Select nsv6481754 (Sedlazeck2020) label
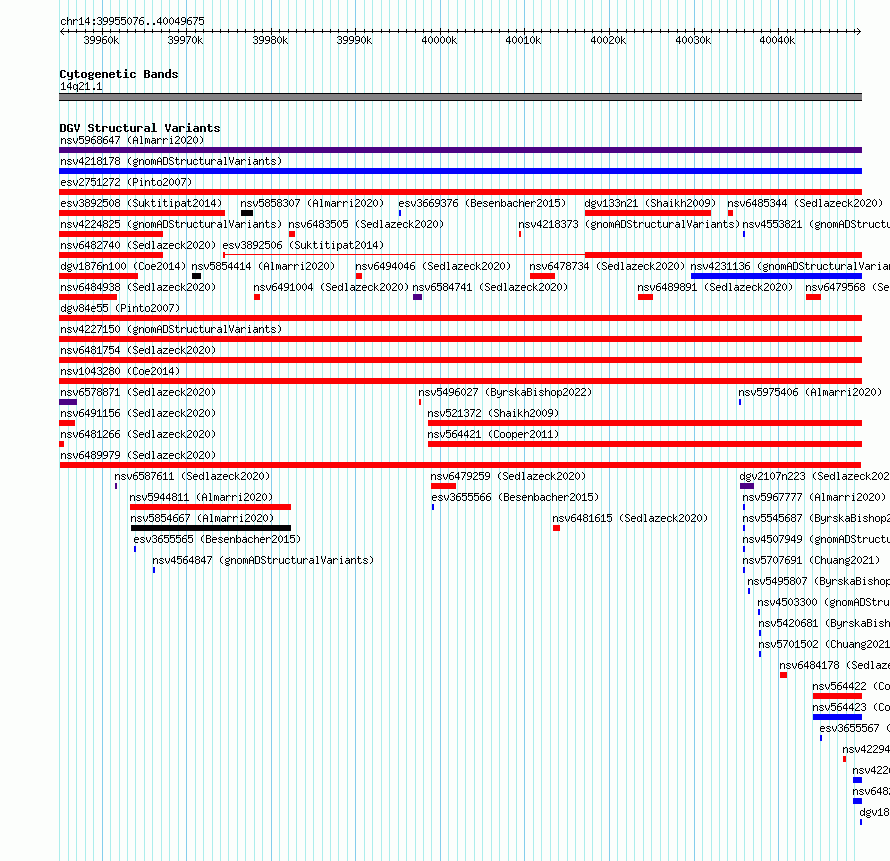The height and width of the screenshot is (861, 890). [x=138, y=350]
